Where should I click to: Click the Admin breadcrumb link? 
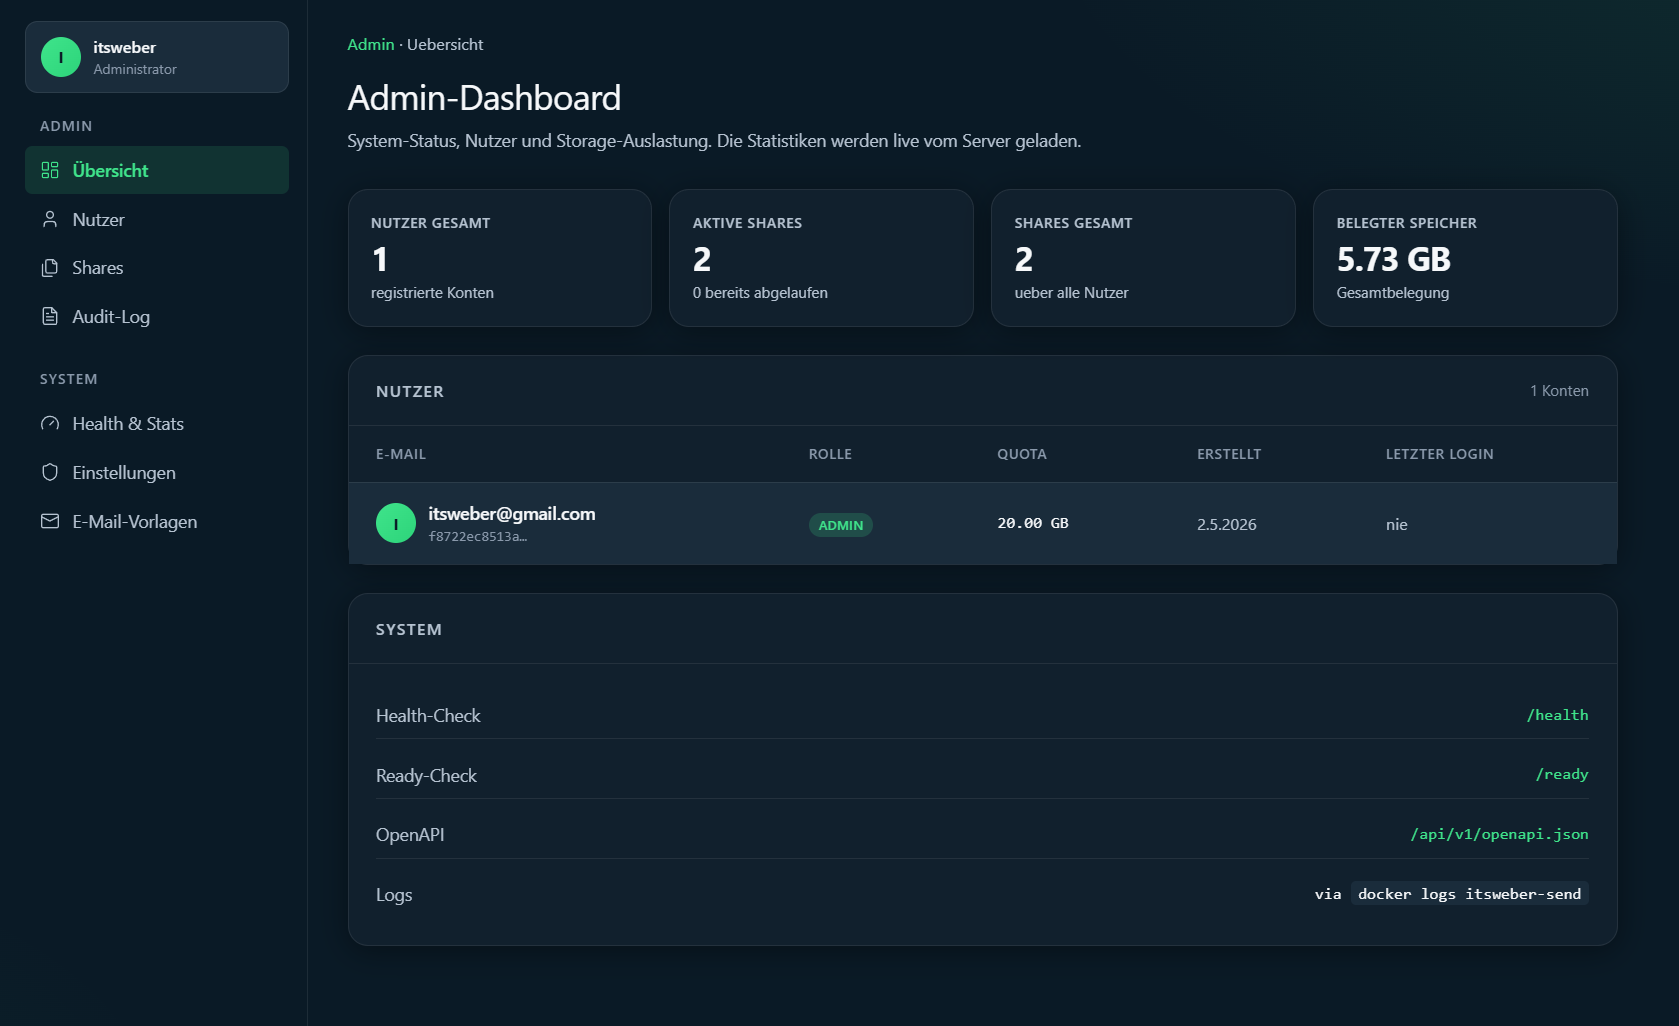click(371, 44)
